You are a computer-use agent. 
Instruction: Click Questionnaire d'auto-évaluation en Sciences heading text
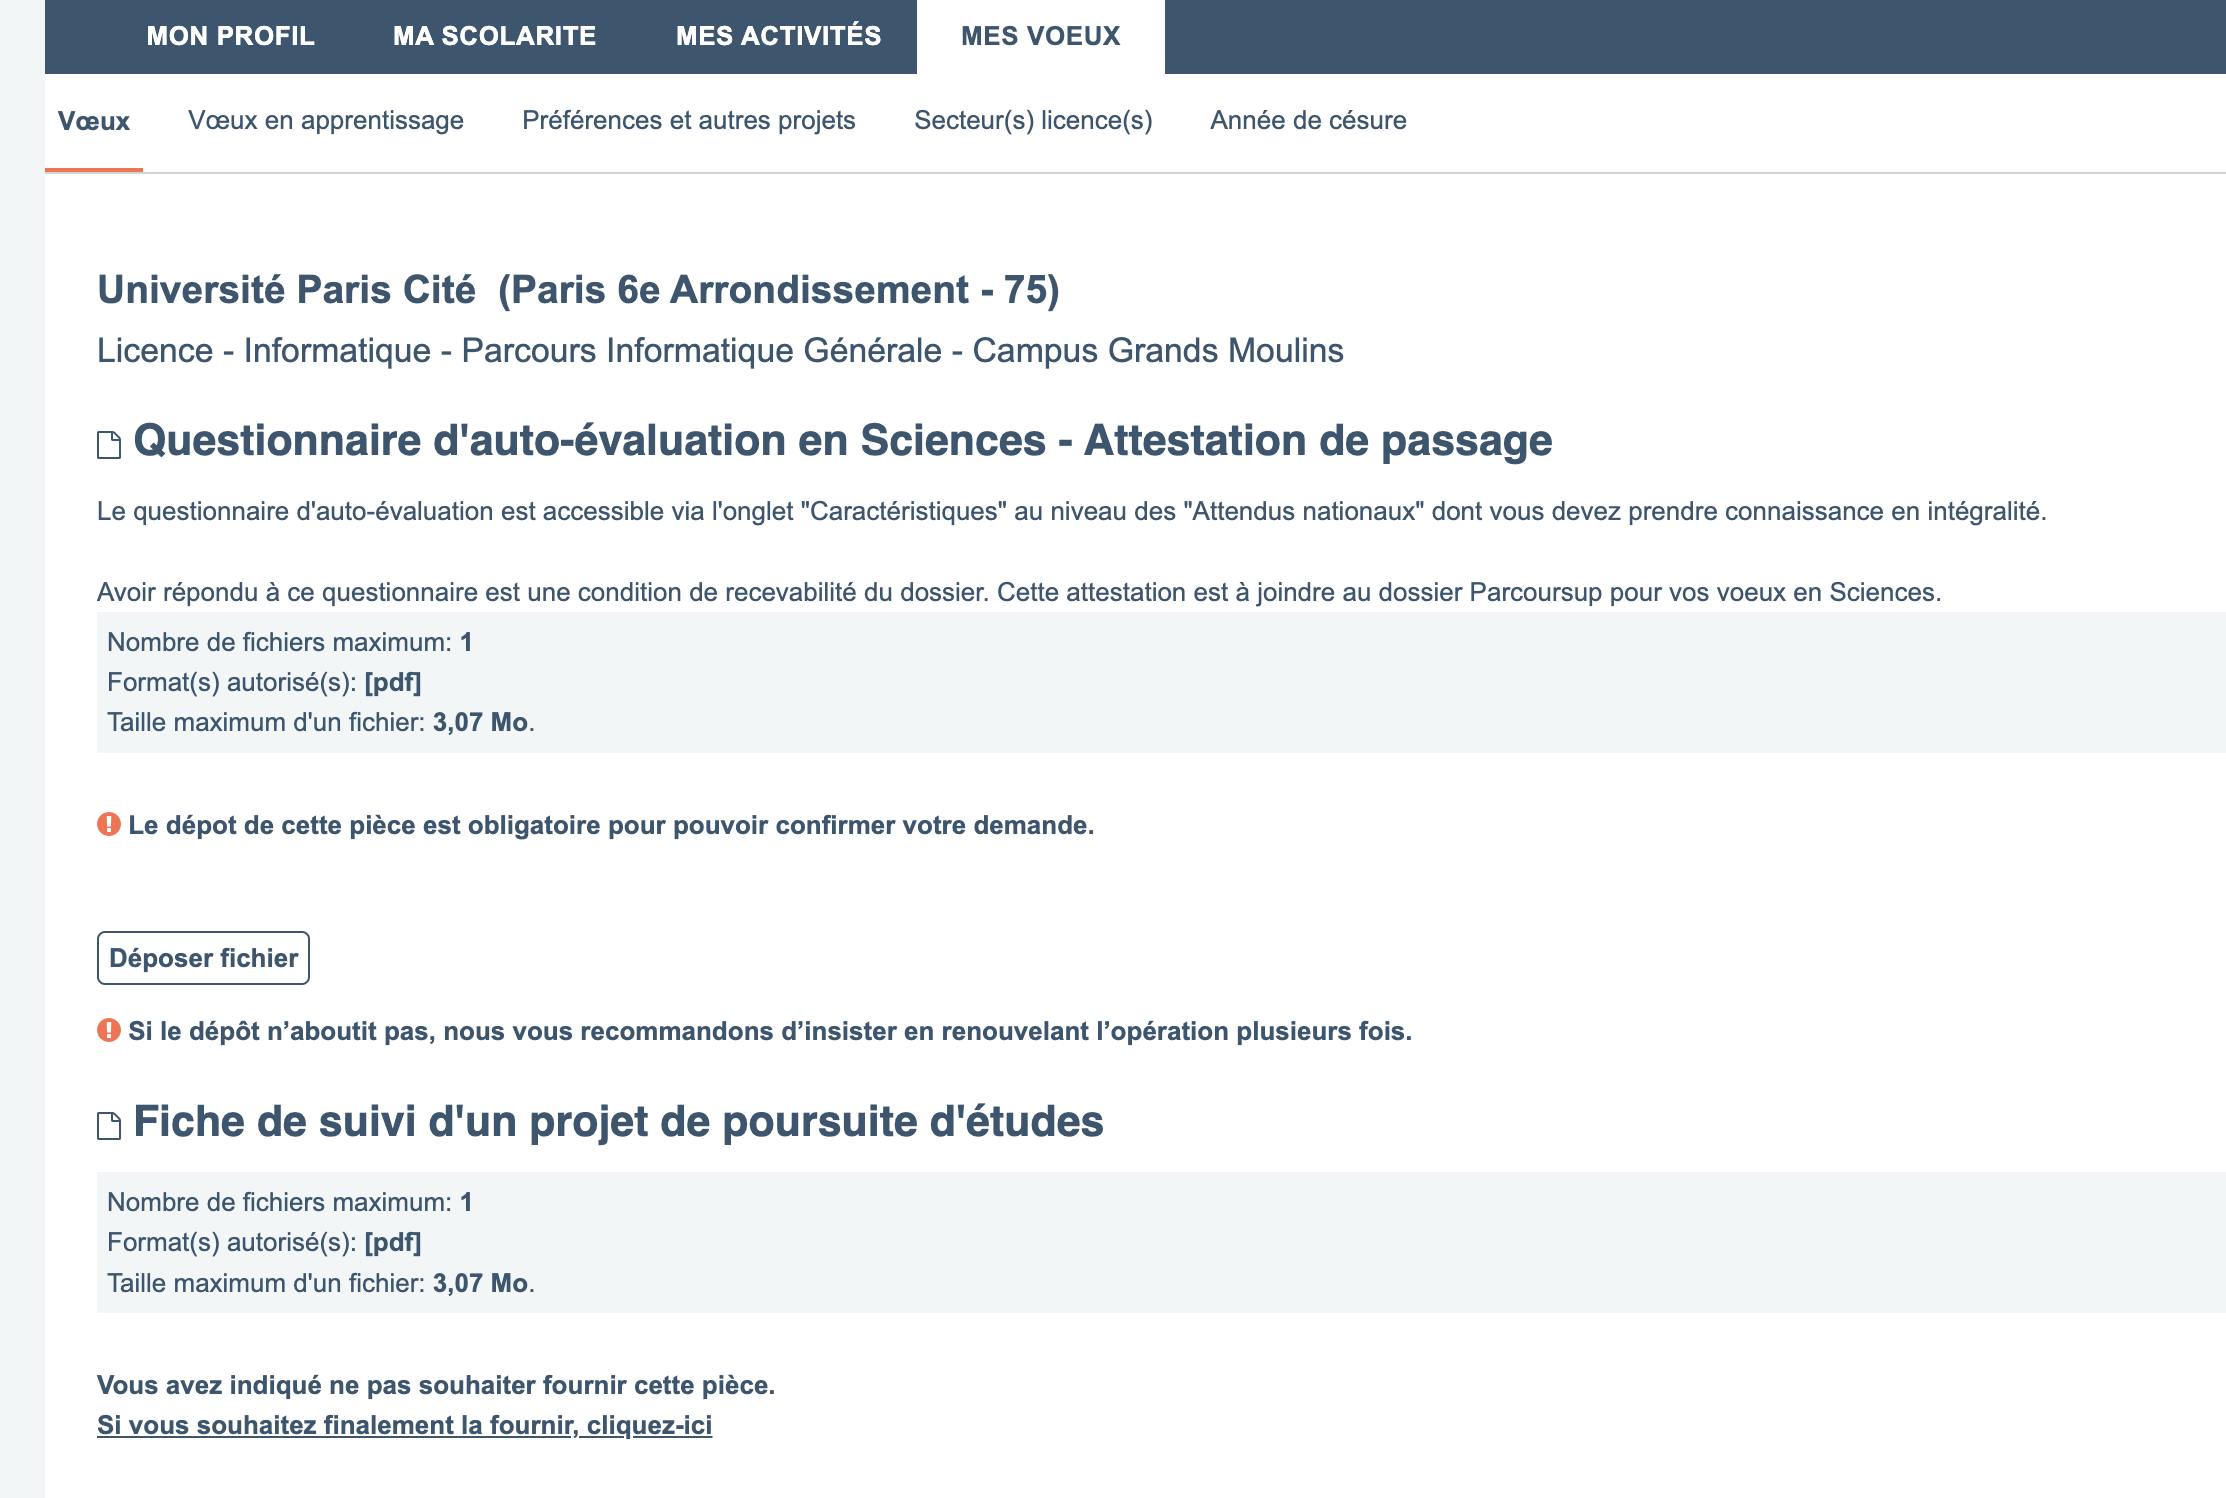click(x=842, y=441)
